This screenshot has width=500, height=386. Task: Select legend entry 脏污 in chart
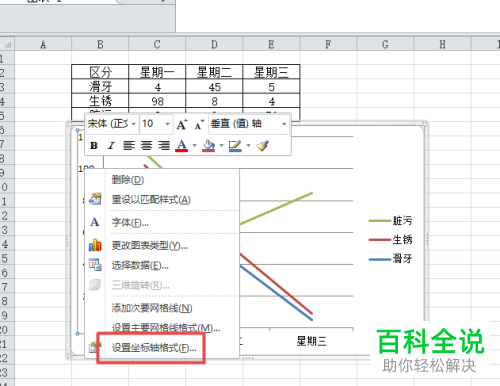click(391, 220)
